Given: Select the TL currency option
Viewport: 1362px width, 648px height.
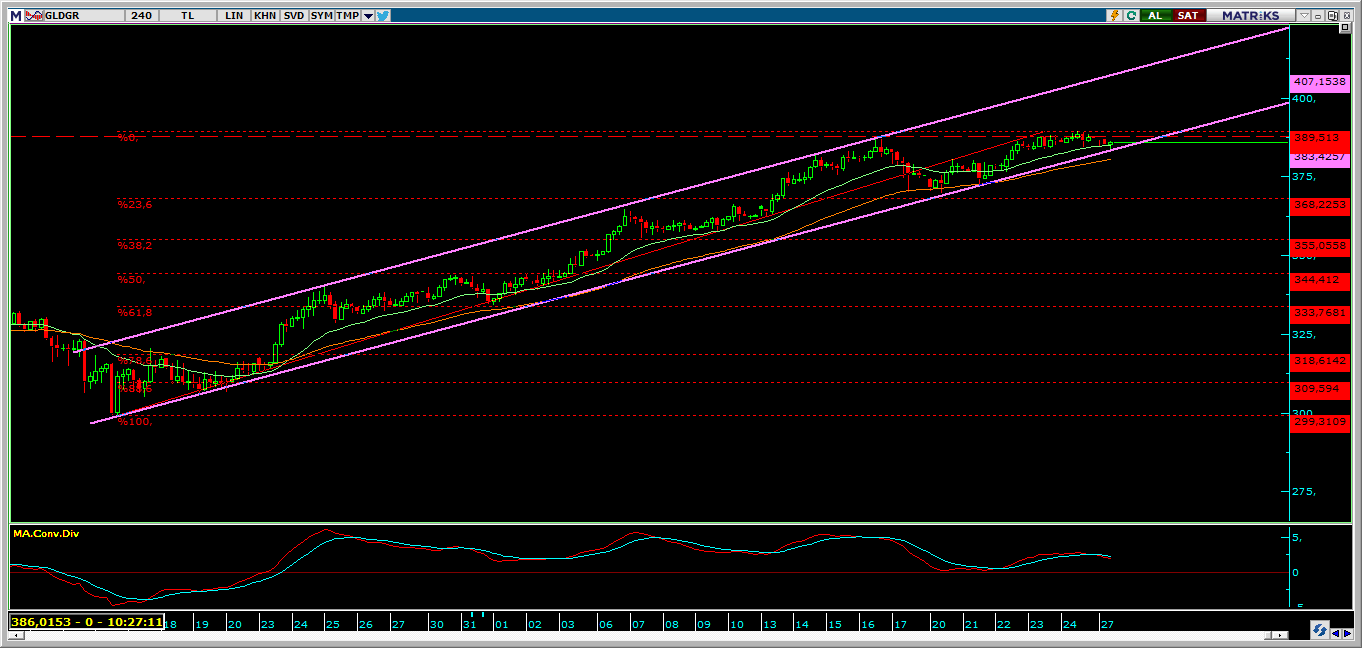Looking at the screenshot, I should [188, 15].
